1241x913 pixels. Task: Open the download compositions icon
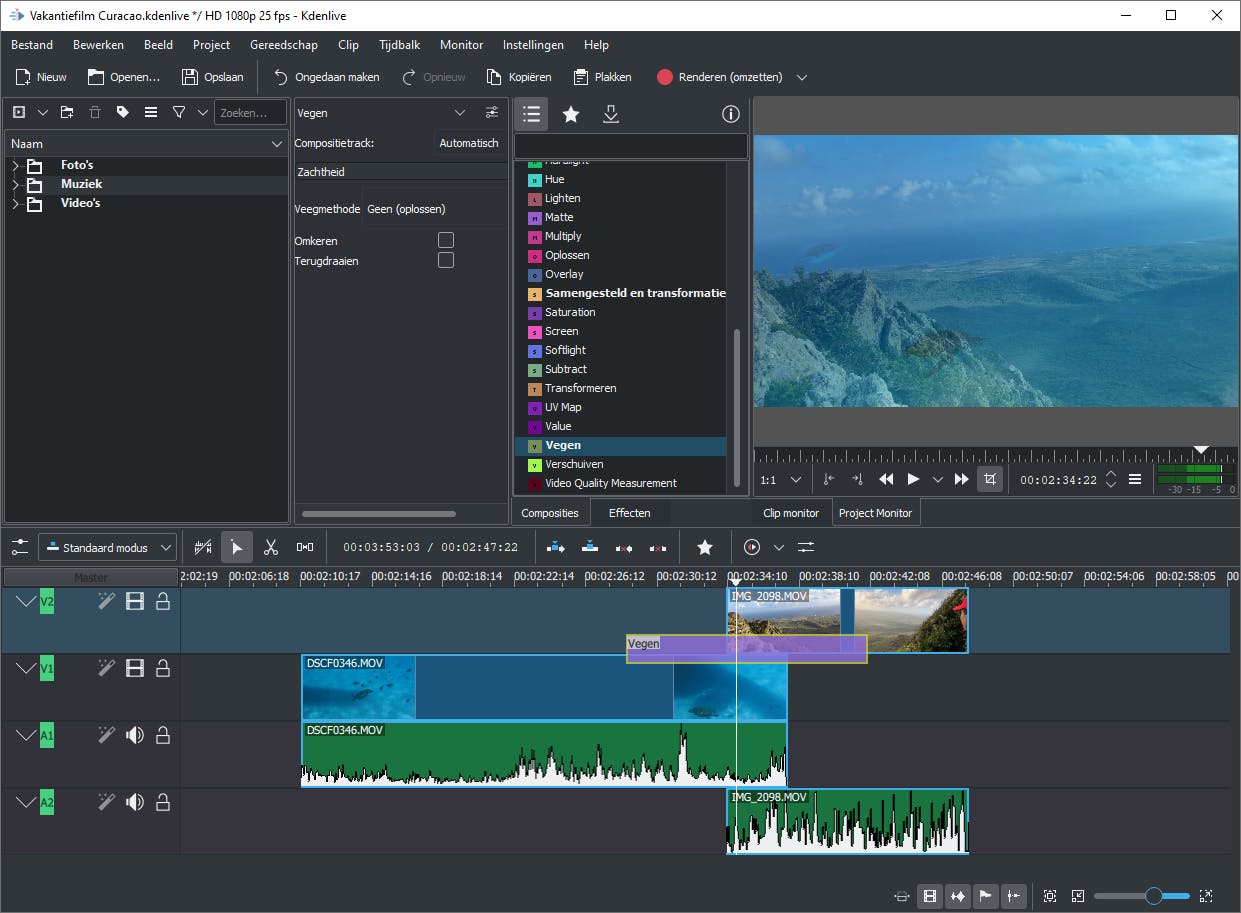(611, 115)
